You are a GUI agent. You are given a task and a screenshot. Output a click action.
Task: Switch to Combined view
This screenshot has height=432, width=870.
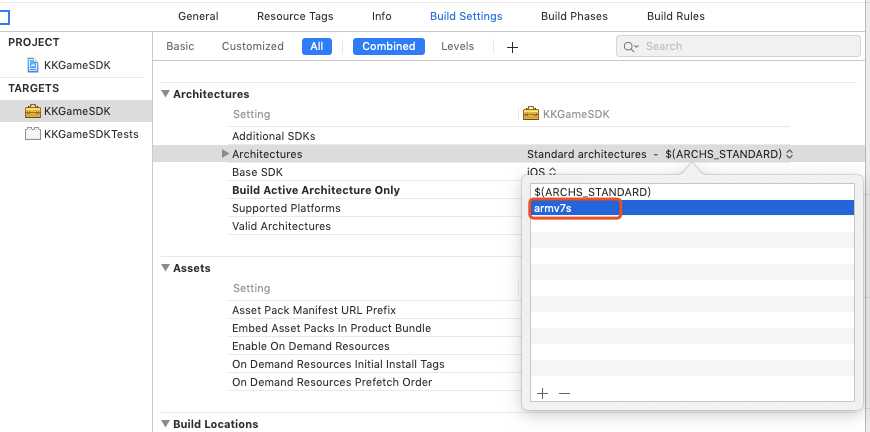388,47
